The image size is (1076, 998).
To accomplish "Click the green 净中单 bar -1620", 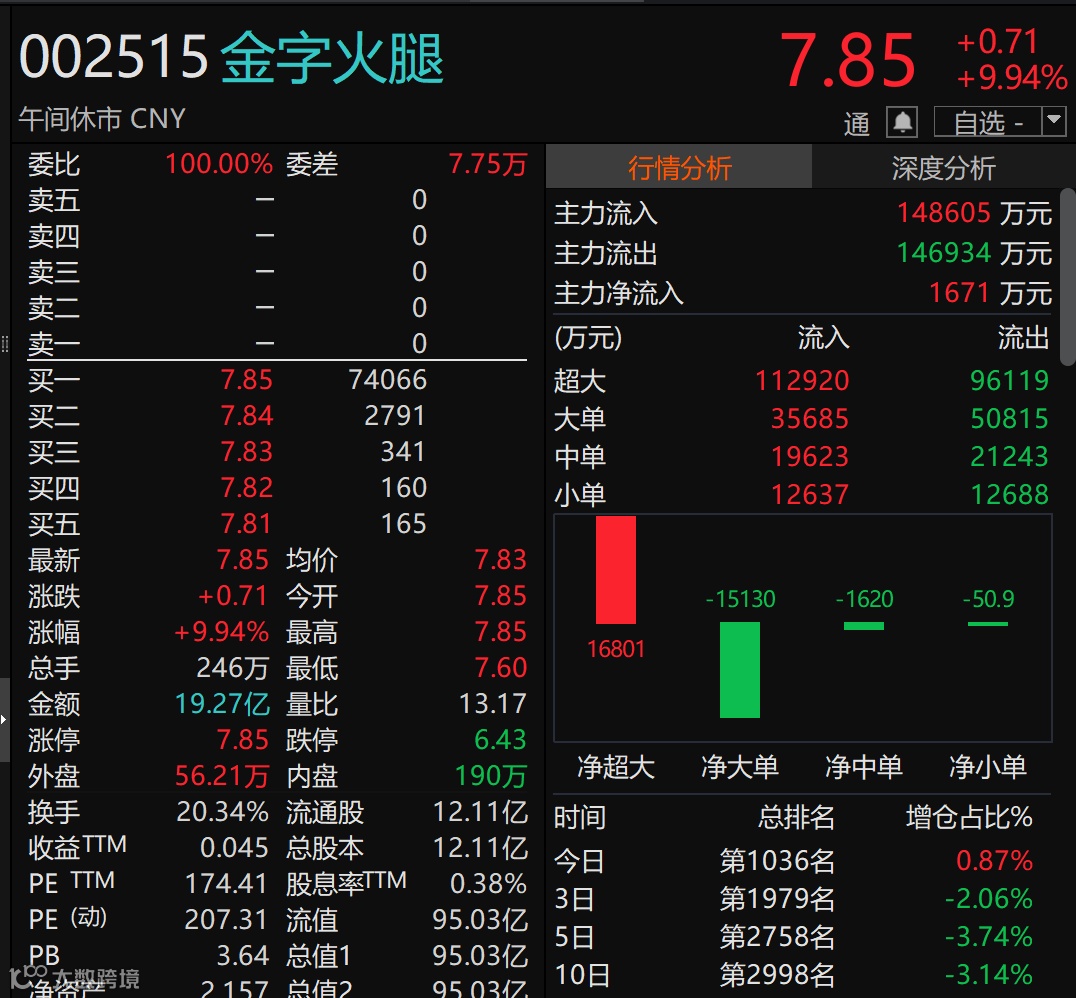I will click(x=864, y=626).
